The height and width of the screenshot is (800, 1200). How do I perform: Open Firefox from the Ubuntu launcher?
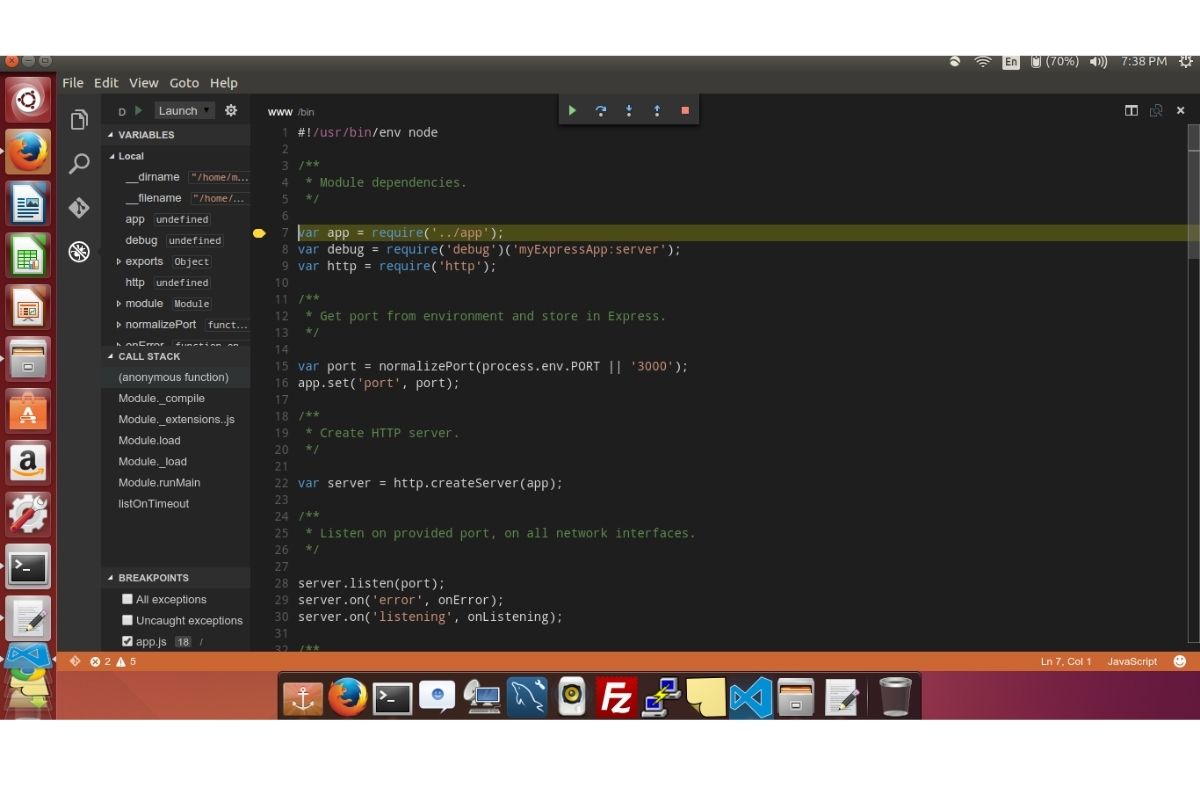coord(28,152)
